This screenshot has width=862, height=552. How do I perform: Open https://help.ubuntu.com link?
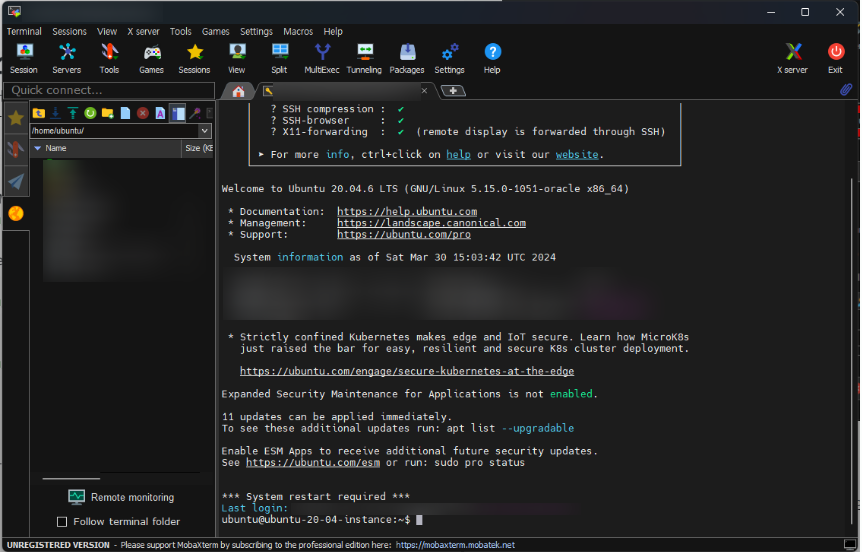[x=407, y=212]
